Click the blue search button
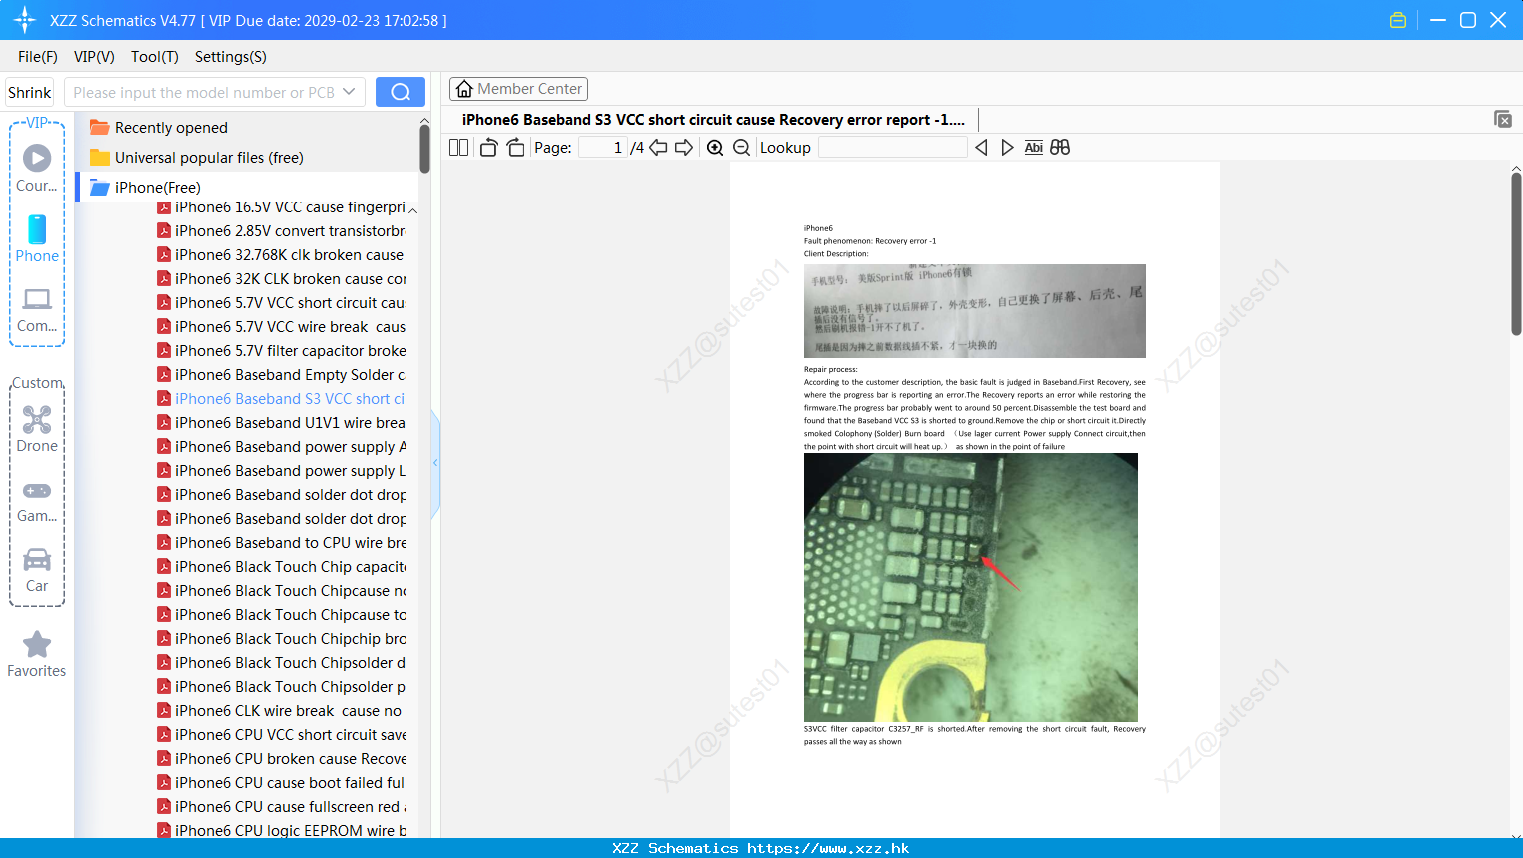 tap(400, 92)
